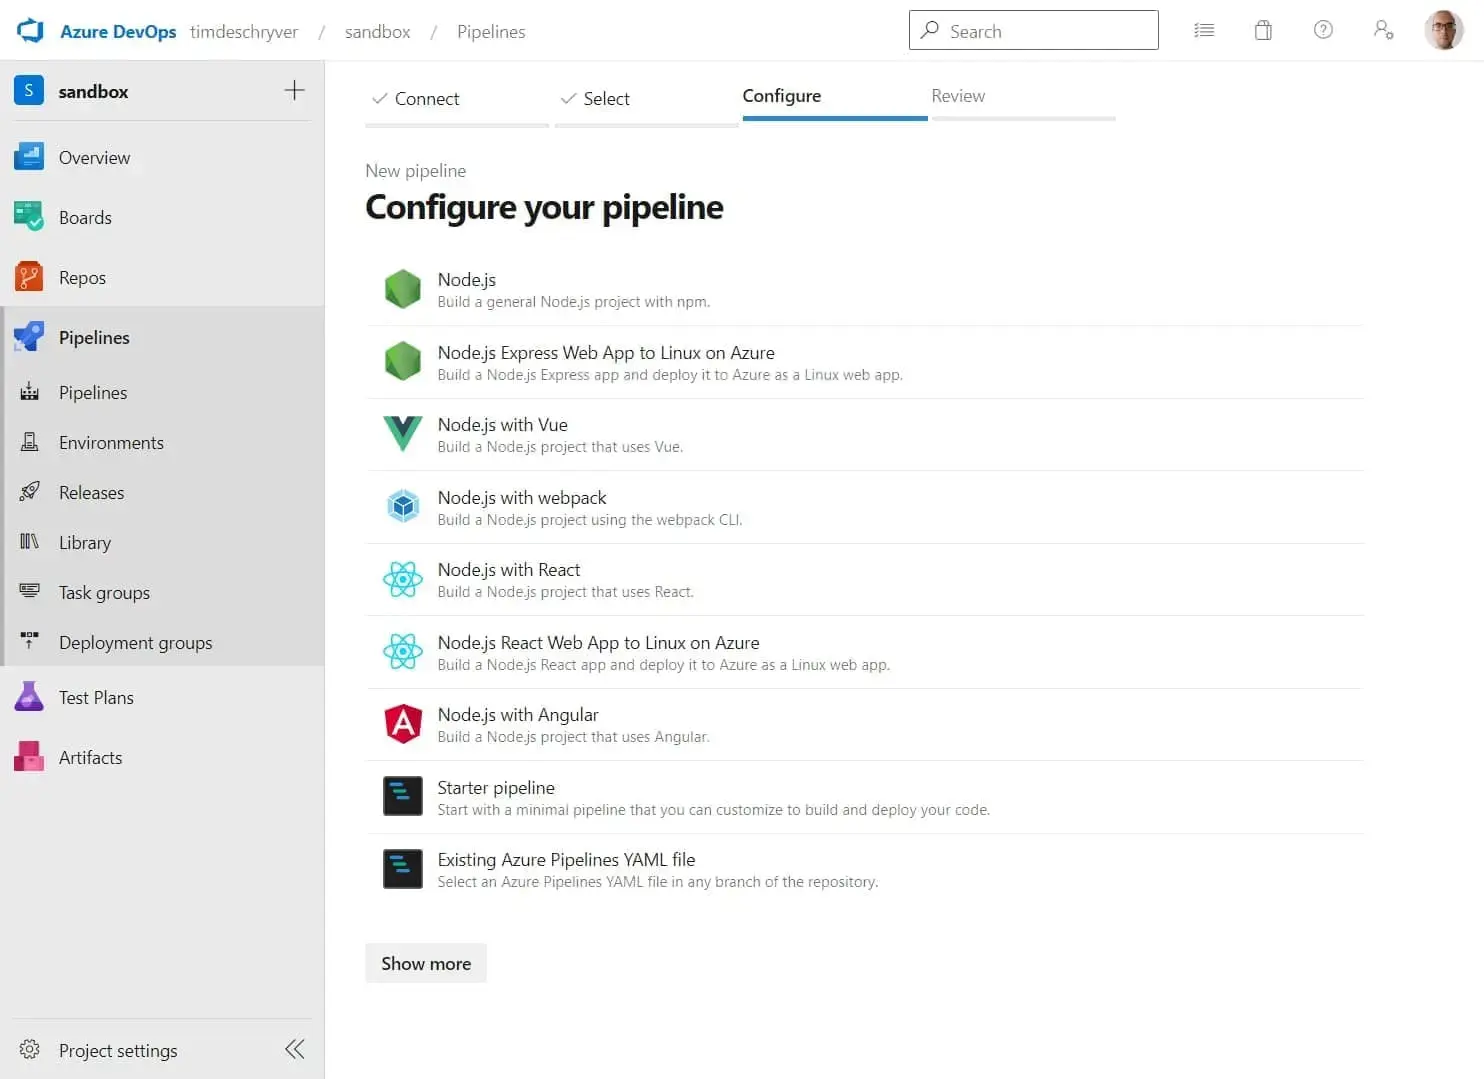Open Pipelines breadcrumb link
The width and height of the screenshot is (1484, 1079).
(x=491, y=31)
